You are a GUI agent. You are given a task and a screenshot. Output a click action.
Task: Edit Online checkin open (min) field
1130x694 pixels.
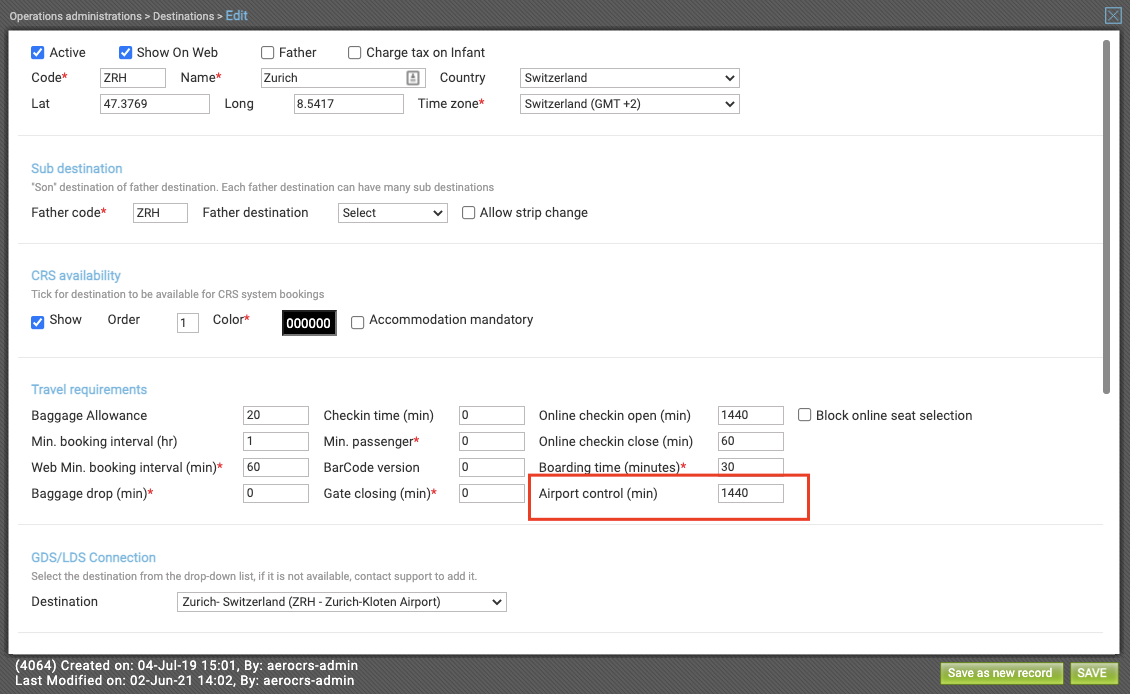750,415
